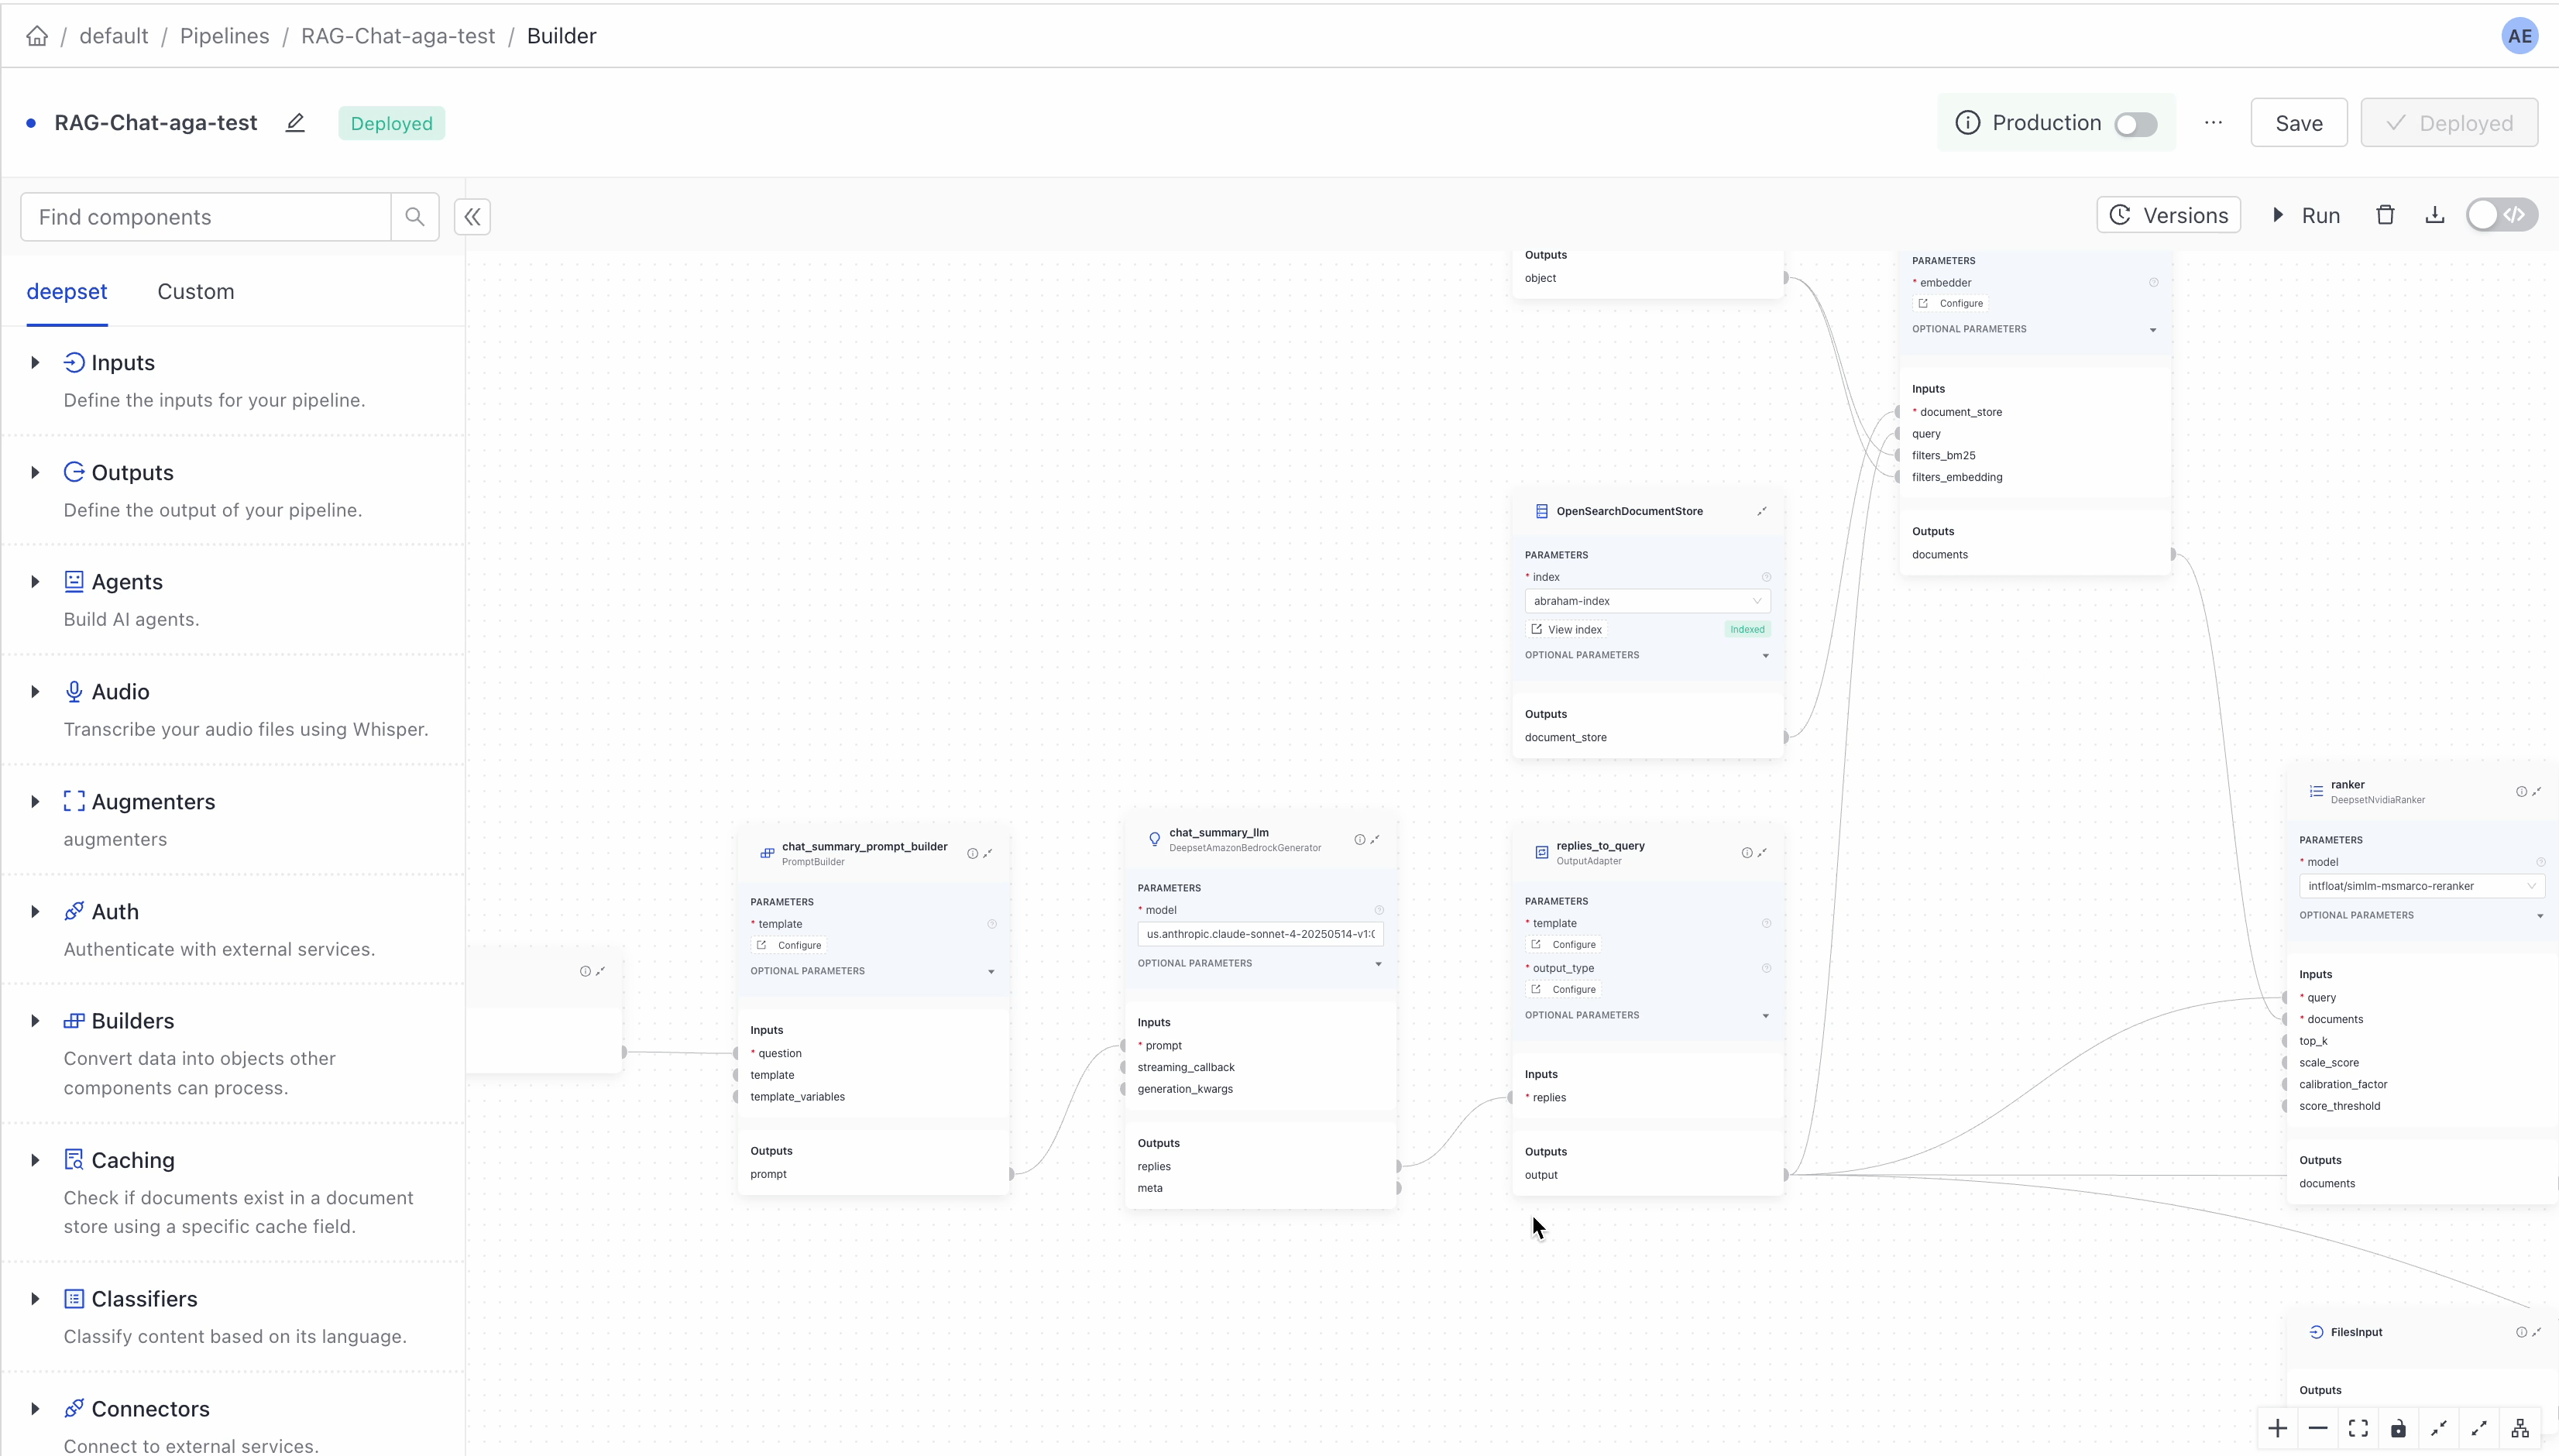Image resolution: width=2559 pixels, height=1456 pixels.
Task: Rename the pipeline via the pencil icon
Action: [x=295, y=122]
